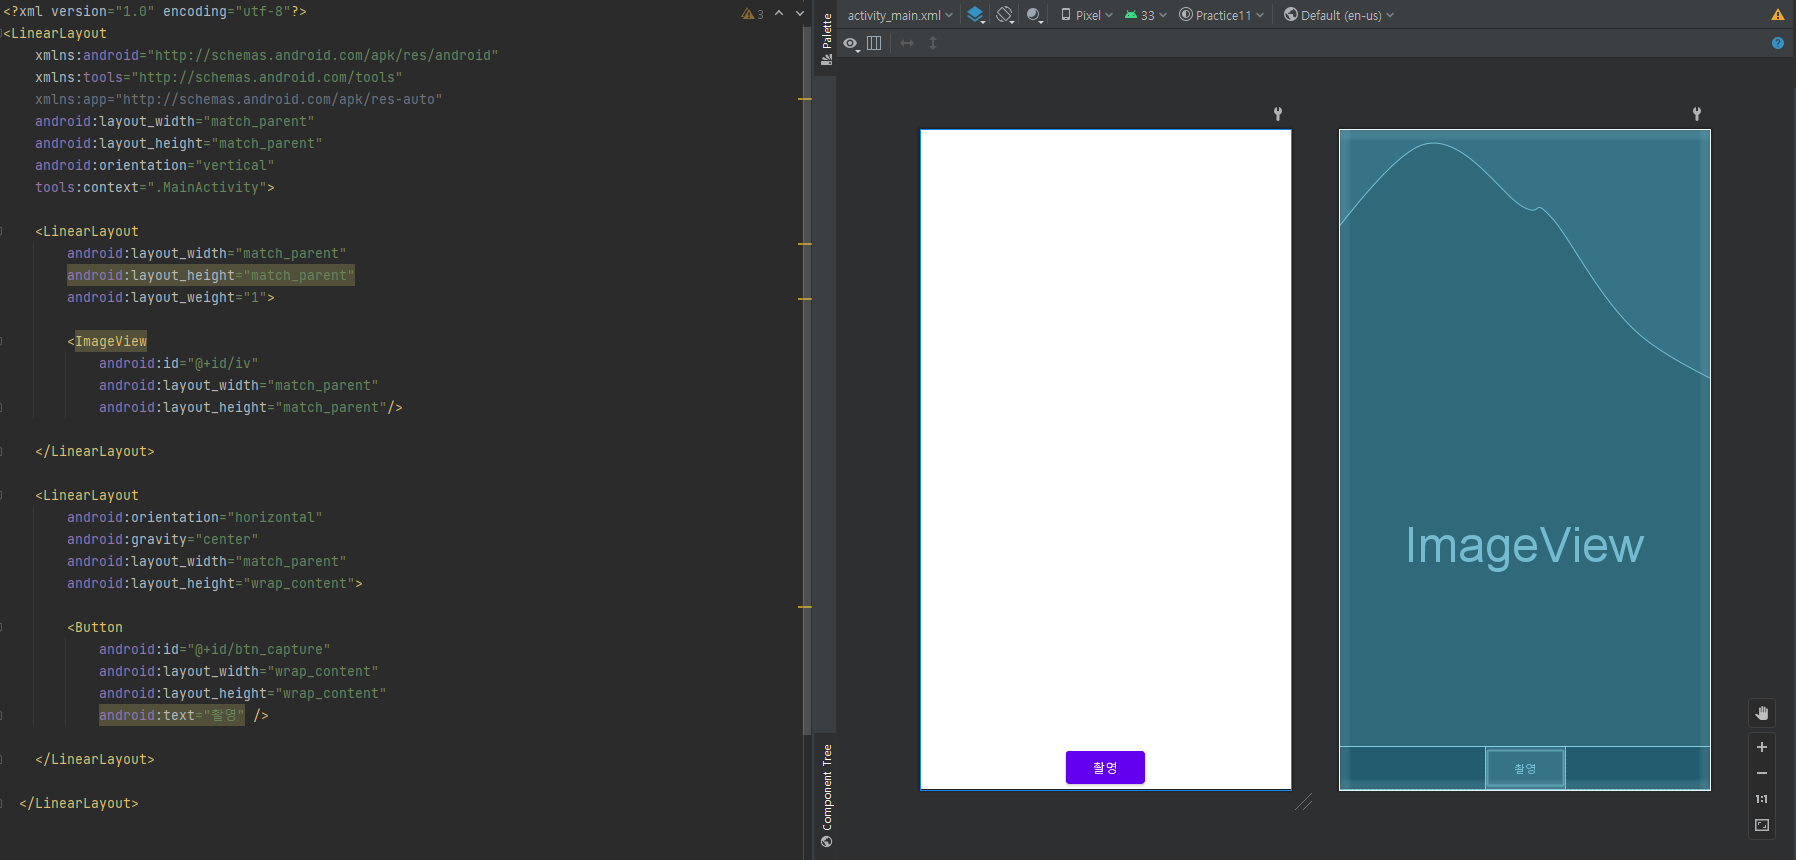
Task: Click Button's android:layout_width="wrap_content" line
Action: coord(238,671)
